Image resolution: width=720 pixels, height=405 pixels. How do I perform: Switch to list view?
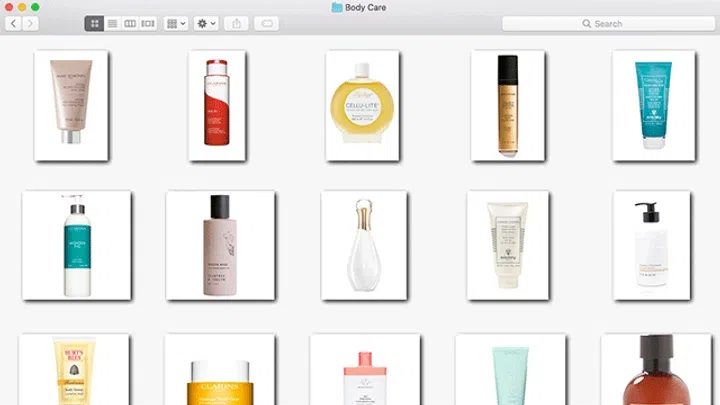coord(113,23)
